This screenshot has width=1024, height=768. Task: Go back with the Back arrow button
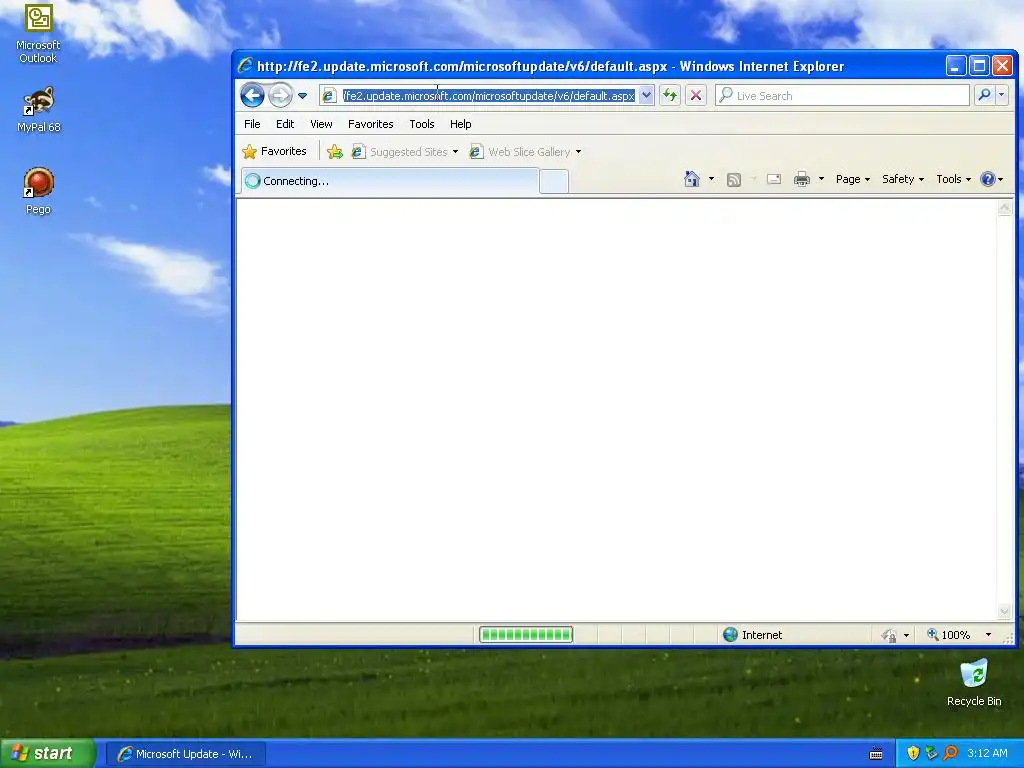tap(252, 95)
